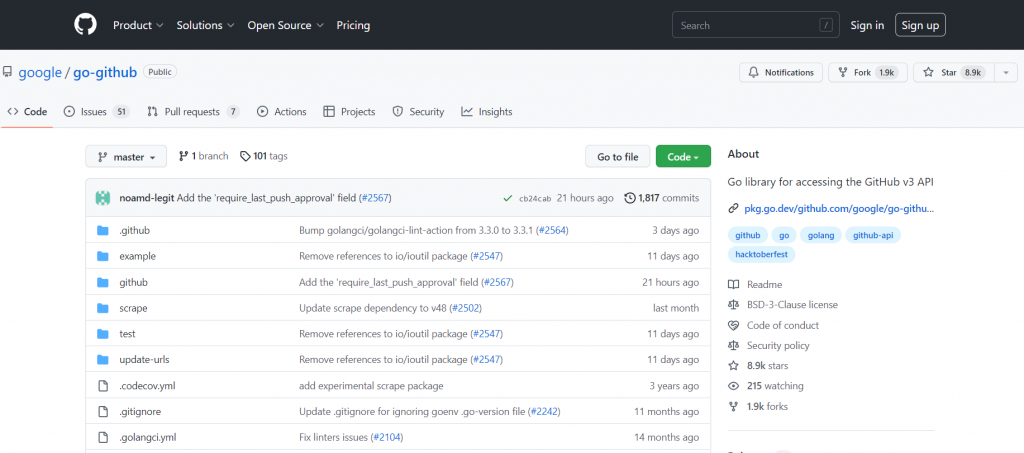
Task: Open the green Code dropdown
Action: click(683, 157)
